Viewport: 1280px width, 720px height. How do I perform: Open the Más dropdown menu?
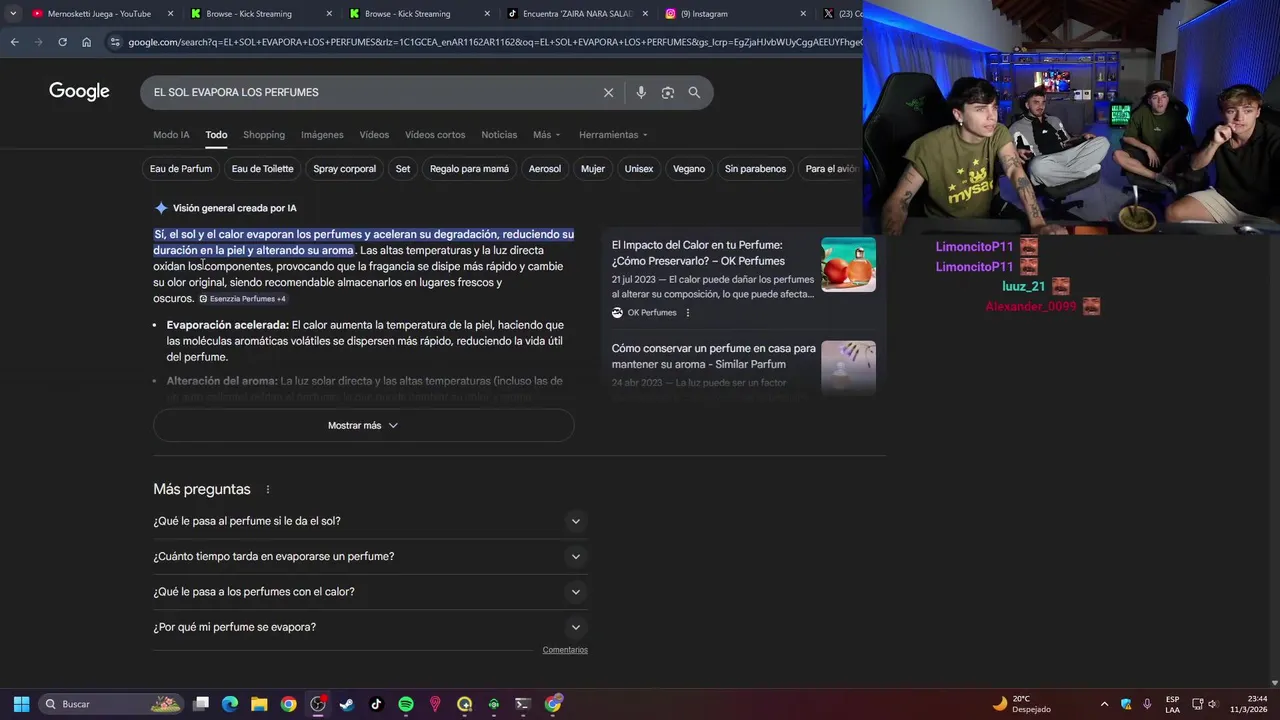tap(546, 135)
